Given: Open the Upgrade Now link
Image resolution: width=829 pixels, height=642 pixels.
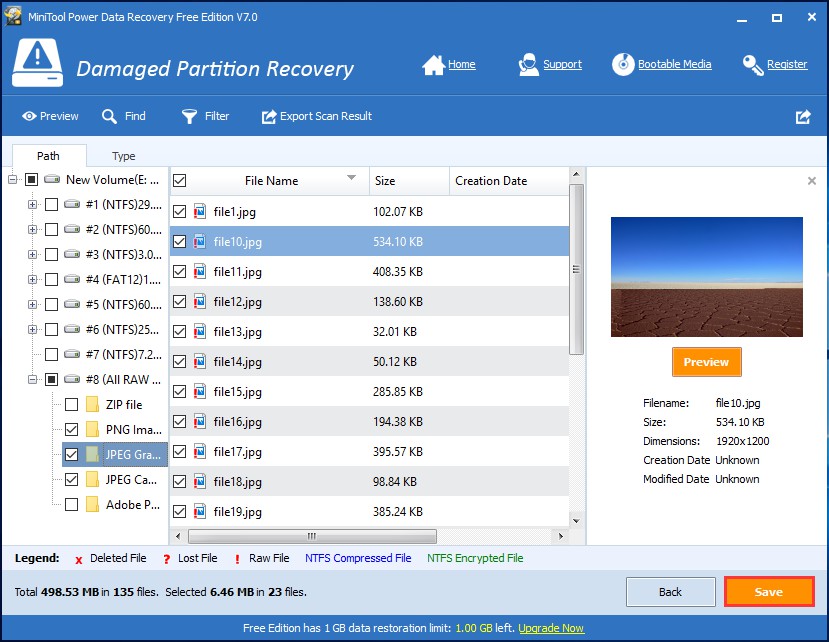Looking at the screenshot, I should (551, 628).
